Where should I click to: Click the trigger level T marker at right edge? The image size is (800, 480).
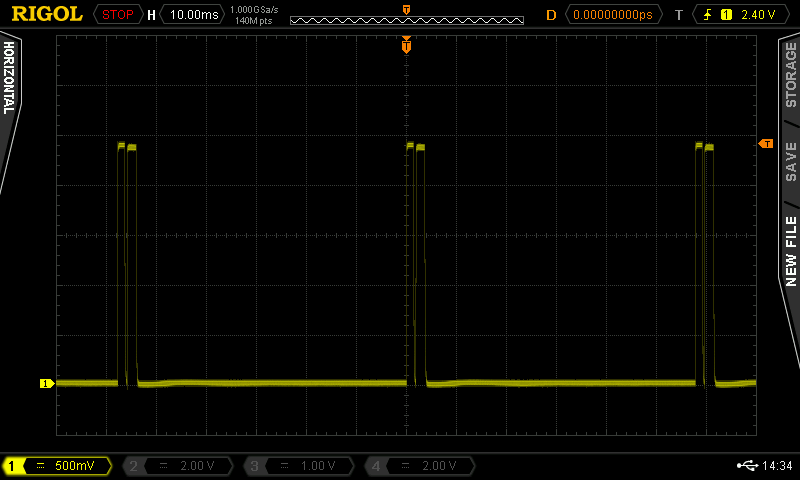(x=766, y=144)
